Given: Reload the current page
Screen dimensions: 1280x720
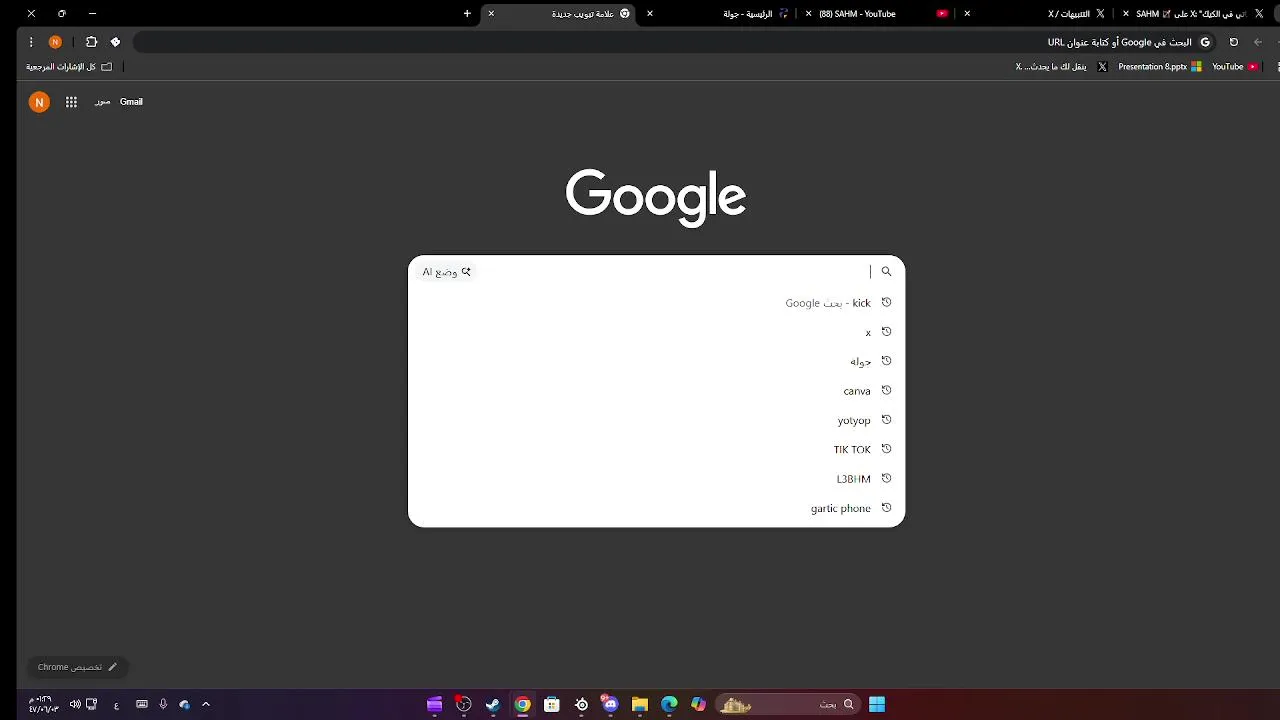Looking at the screenshot, I should pyautogui.click(x=1233, y=42).
